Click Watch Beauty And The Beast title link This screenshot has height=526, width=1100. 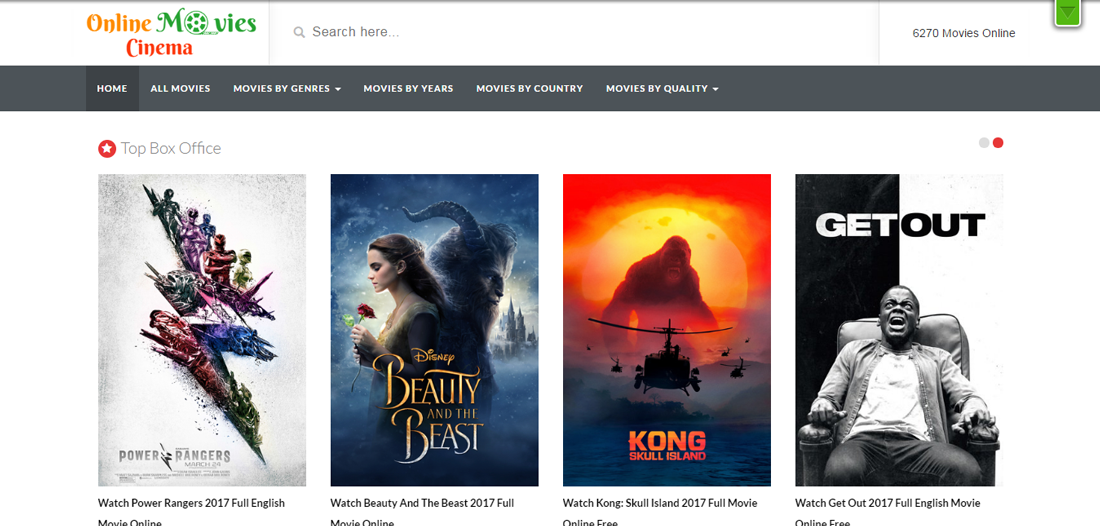(422, 513)
